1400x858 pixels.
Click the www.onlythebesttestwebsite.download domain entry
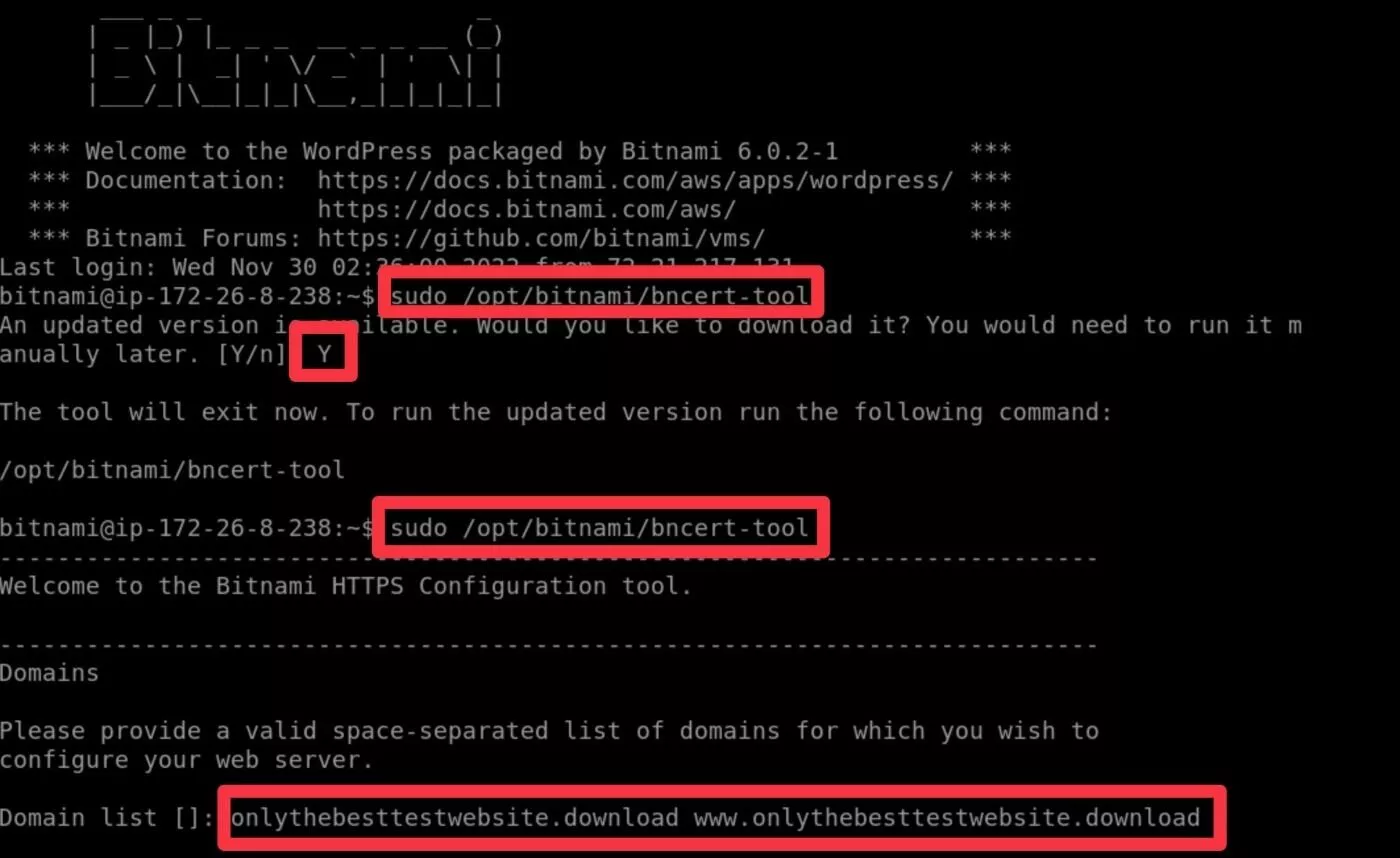tap(946, 818)
